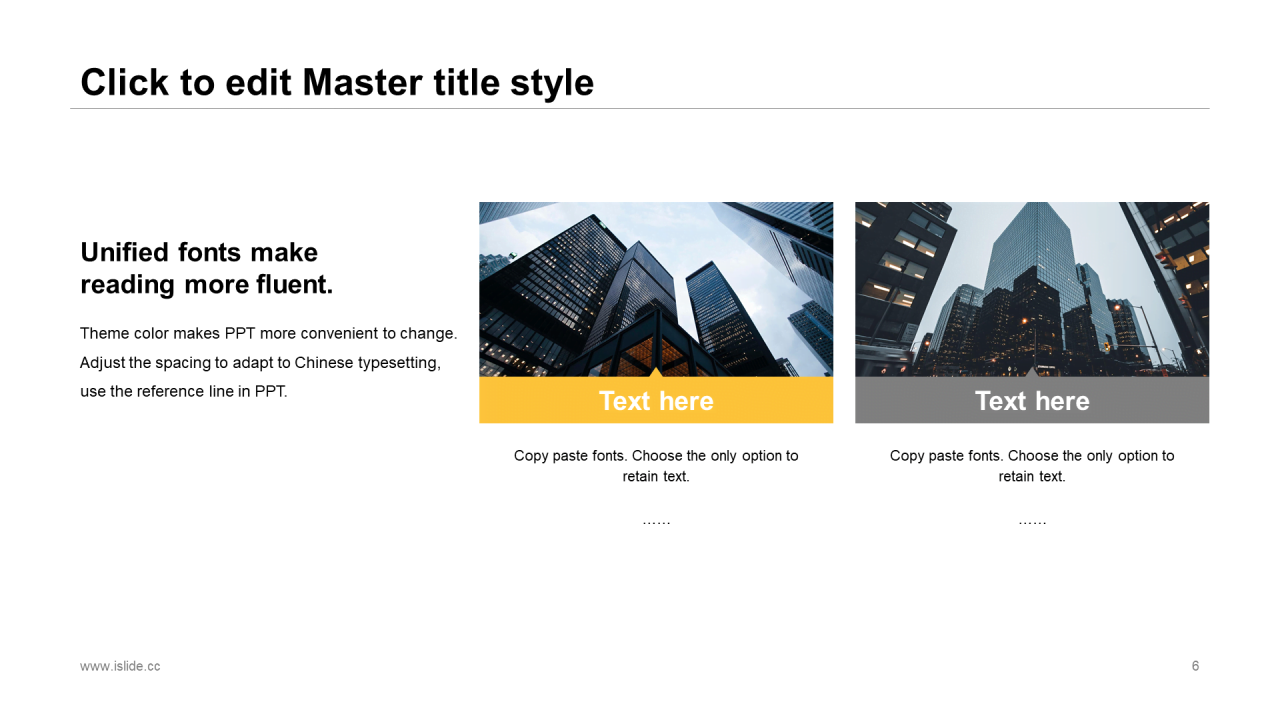Screen dimensions: 1280x720
Task: Select the yellow 'Text here' banner
Action: pyautogui.click(x=656, y=400)
